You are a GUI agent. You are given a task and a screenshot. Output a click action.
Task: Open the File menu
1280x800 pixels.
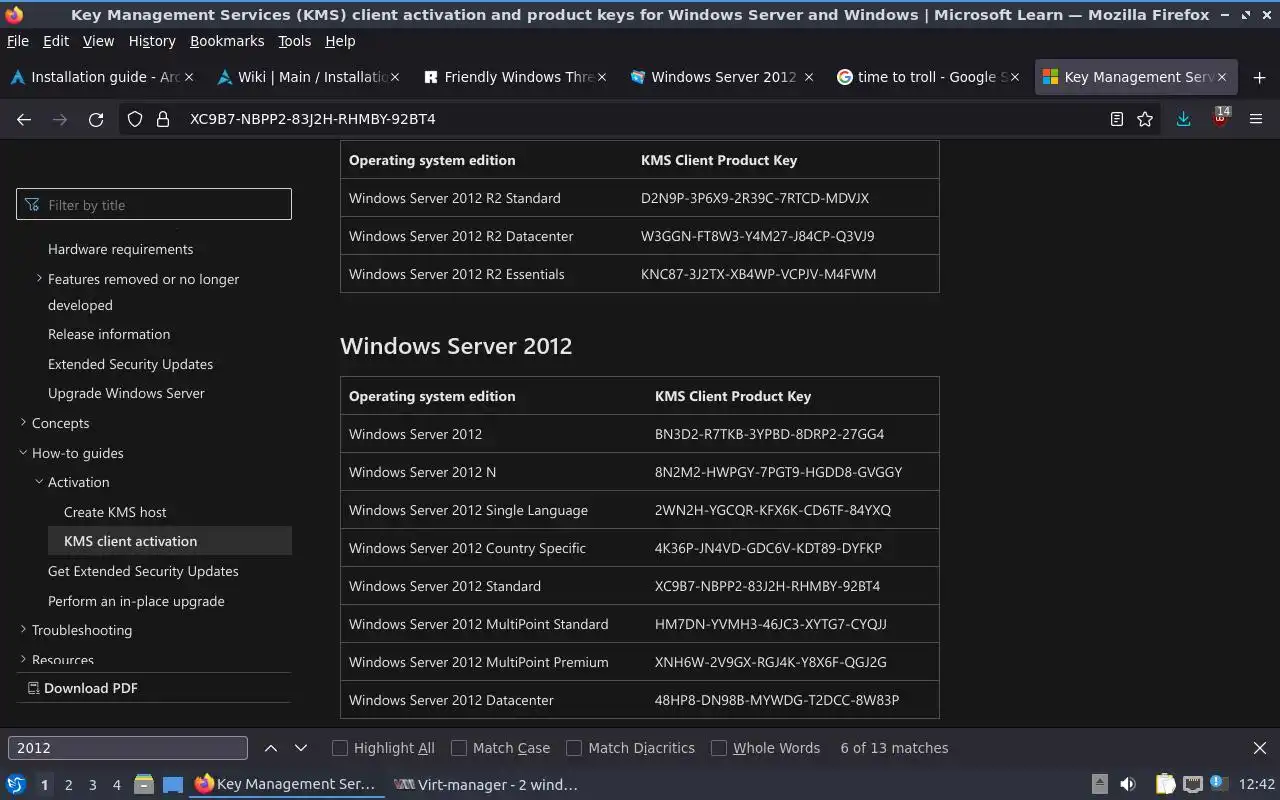(17, 41)
